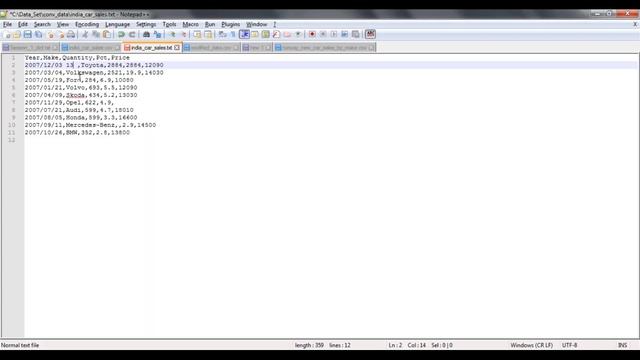Click the Paste toolbar icon
640x360 pixels.
pos(107,34)
